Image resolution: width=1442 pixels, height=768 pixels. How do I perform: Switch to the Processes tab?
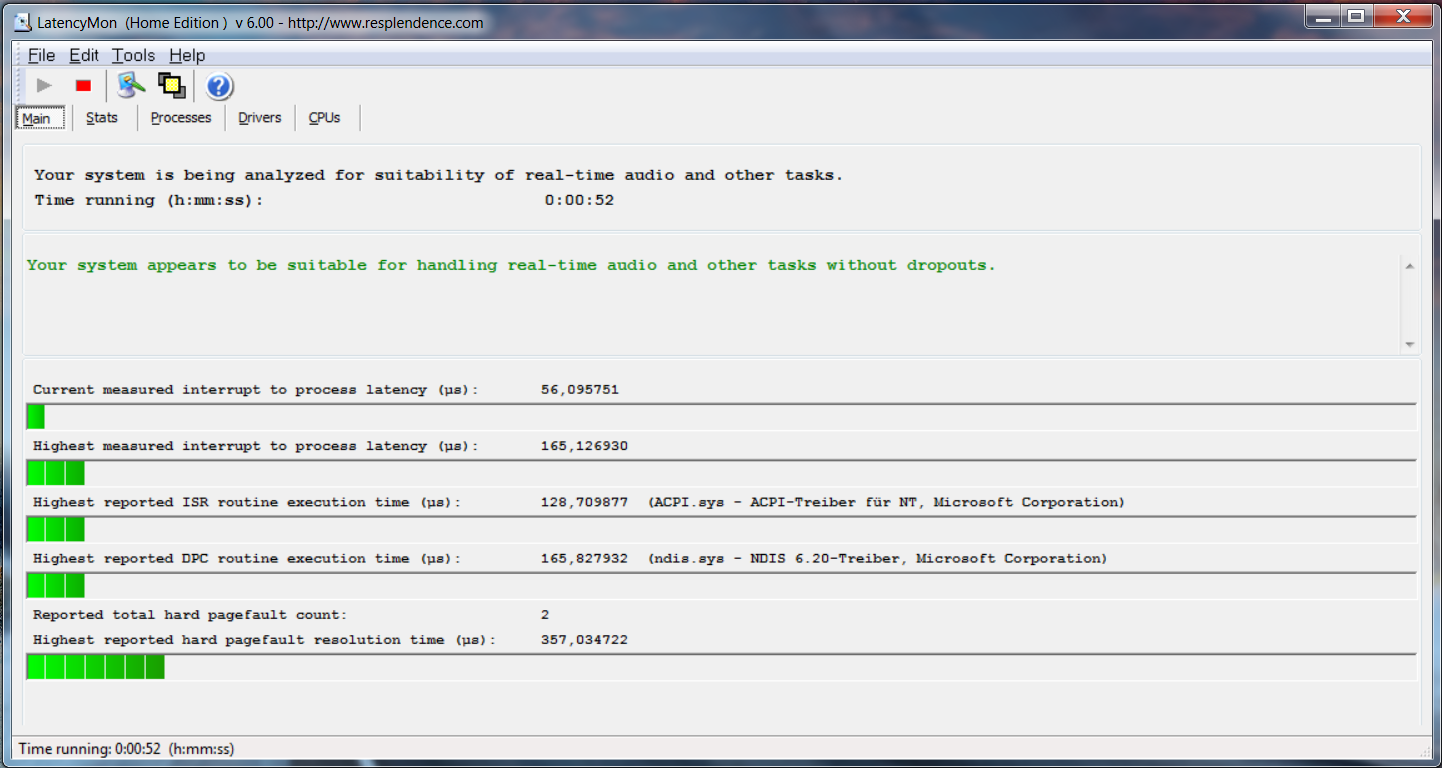click(x=181, y=118)
